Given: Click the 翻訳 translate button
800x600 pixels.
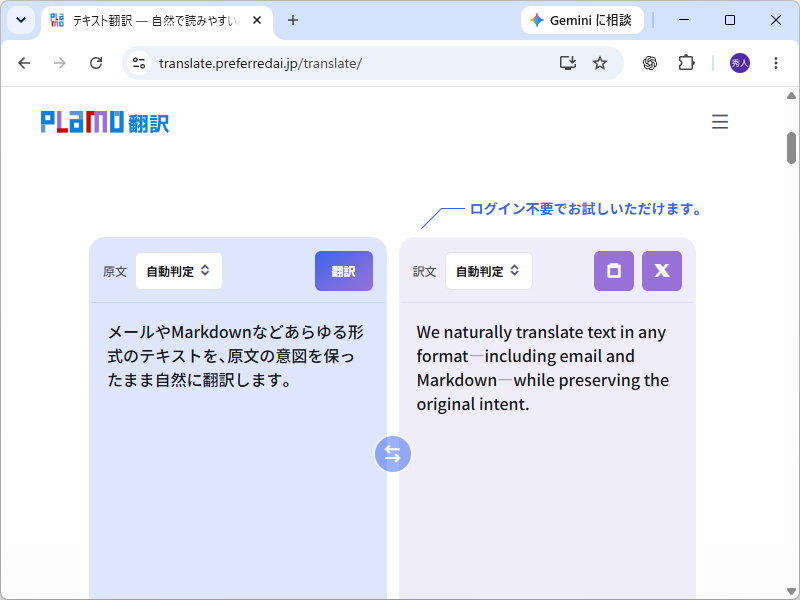Looking at the screenshot, I should (x=344, y=271).
